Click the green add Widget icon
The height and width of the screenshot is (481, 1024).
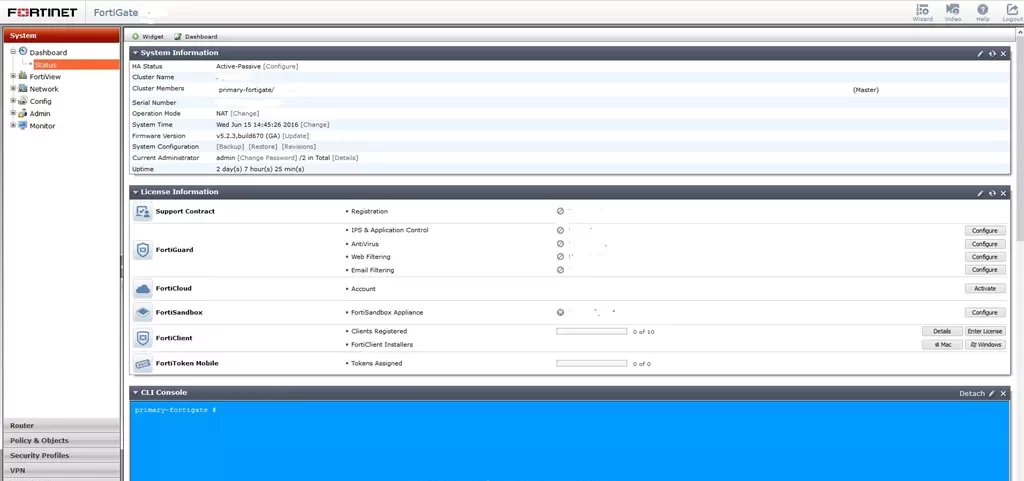click(x=136, y=37)
